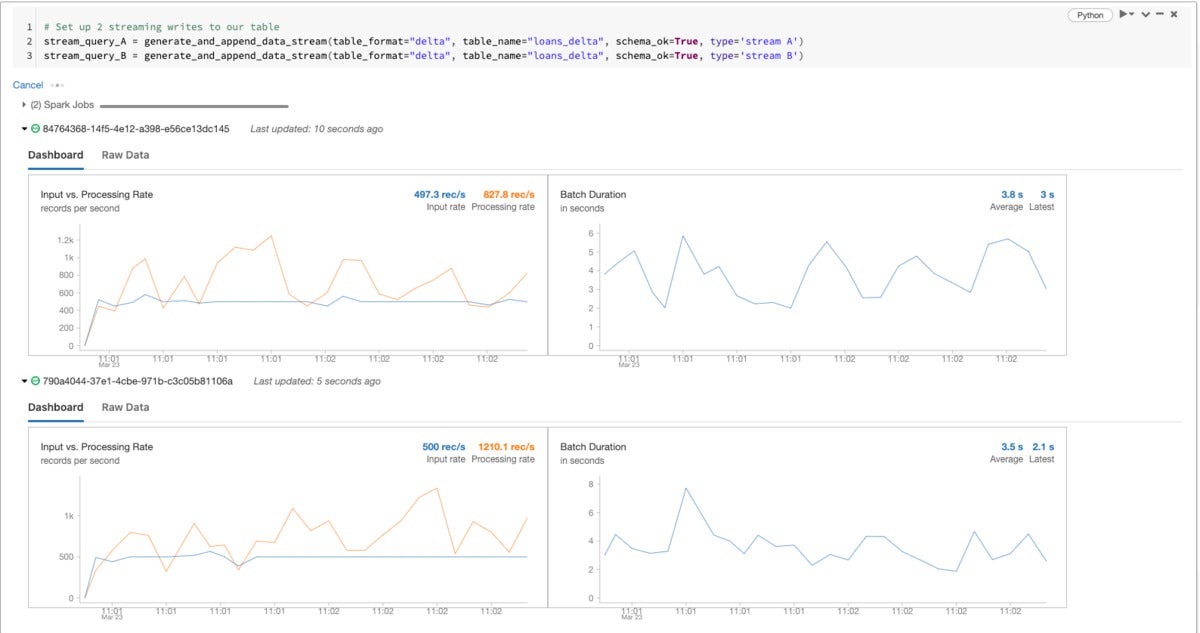Image resolution: width=1200 pixels, height=633 pixels.
Task: Click the rate line chart for stream 84764368
Action: tap(306, 290)
